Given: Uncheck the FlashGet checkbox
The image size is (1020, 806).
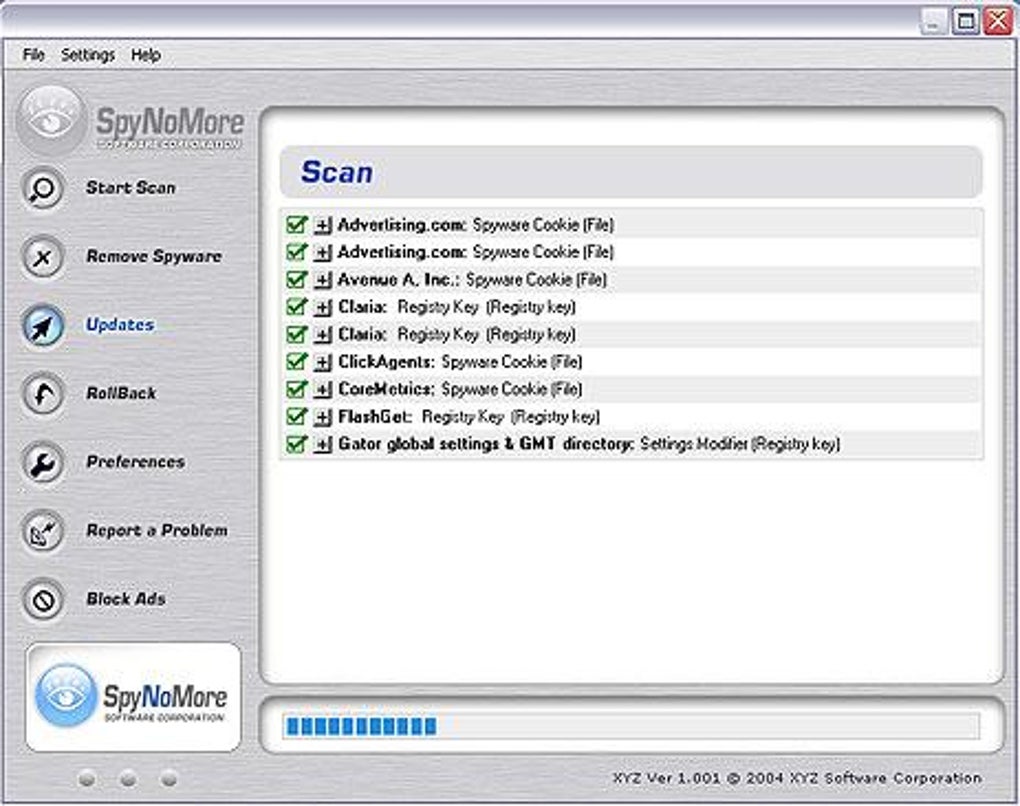Looking at the screenshot, I should [296, 416].
